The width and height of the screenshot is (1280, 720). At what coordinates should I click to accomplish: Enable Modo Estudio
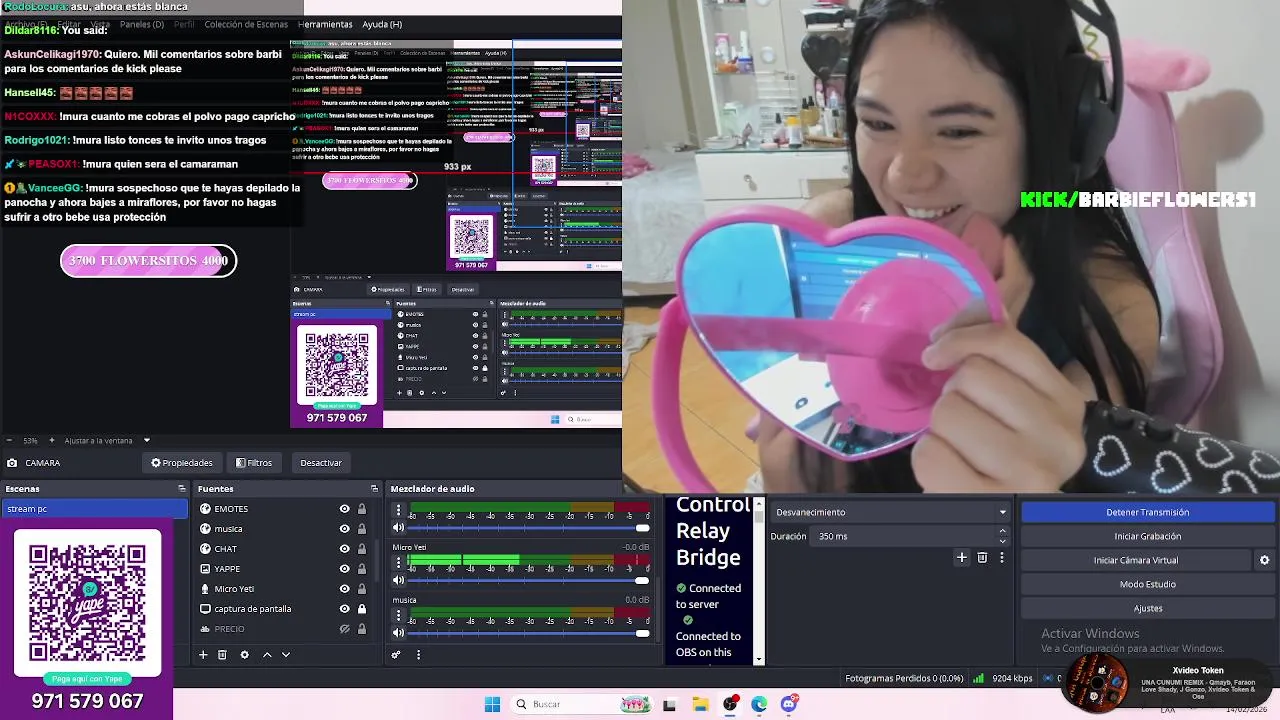[1147, 584]
